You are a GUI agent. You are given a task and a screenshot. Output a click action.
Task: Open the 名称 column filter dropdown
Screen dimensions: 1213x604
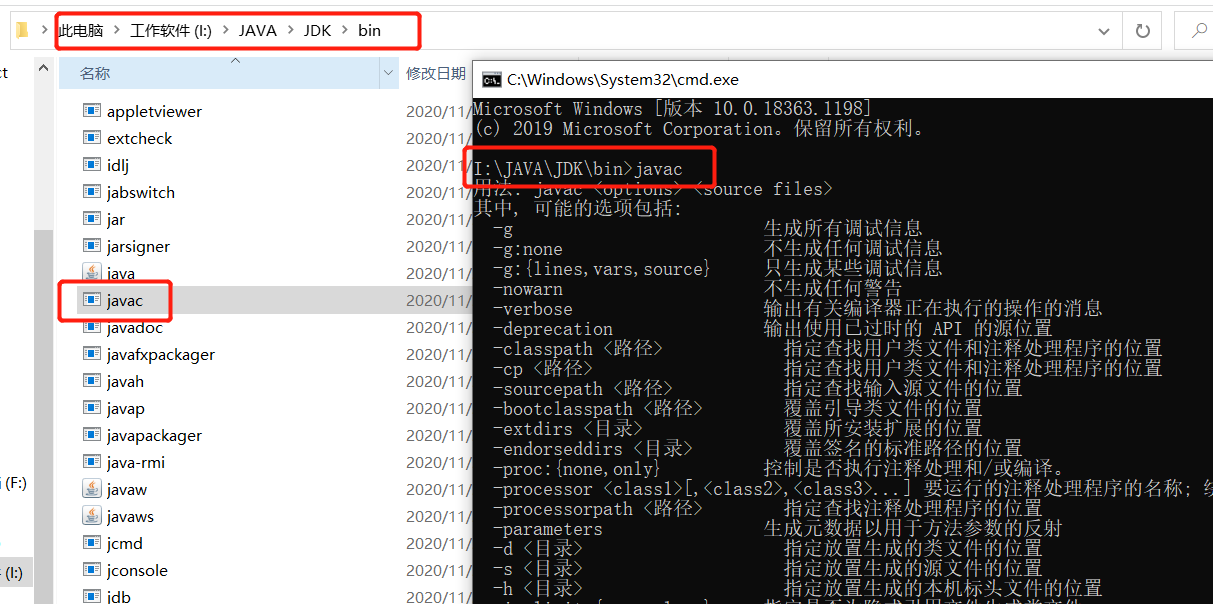point(389,73)
